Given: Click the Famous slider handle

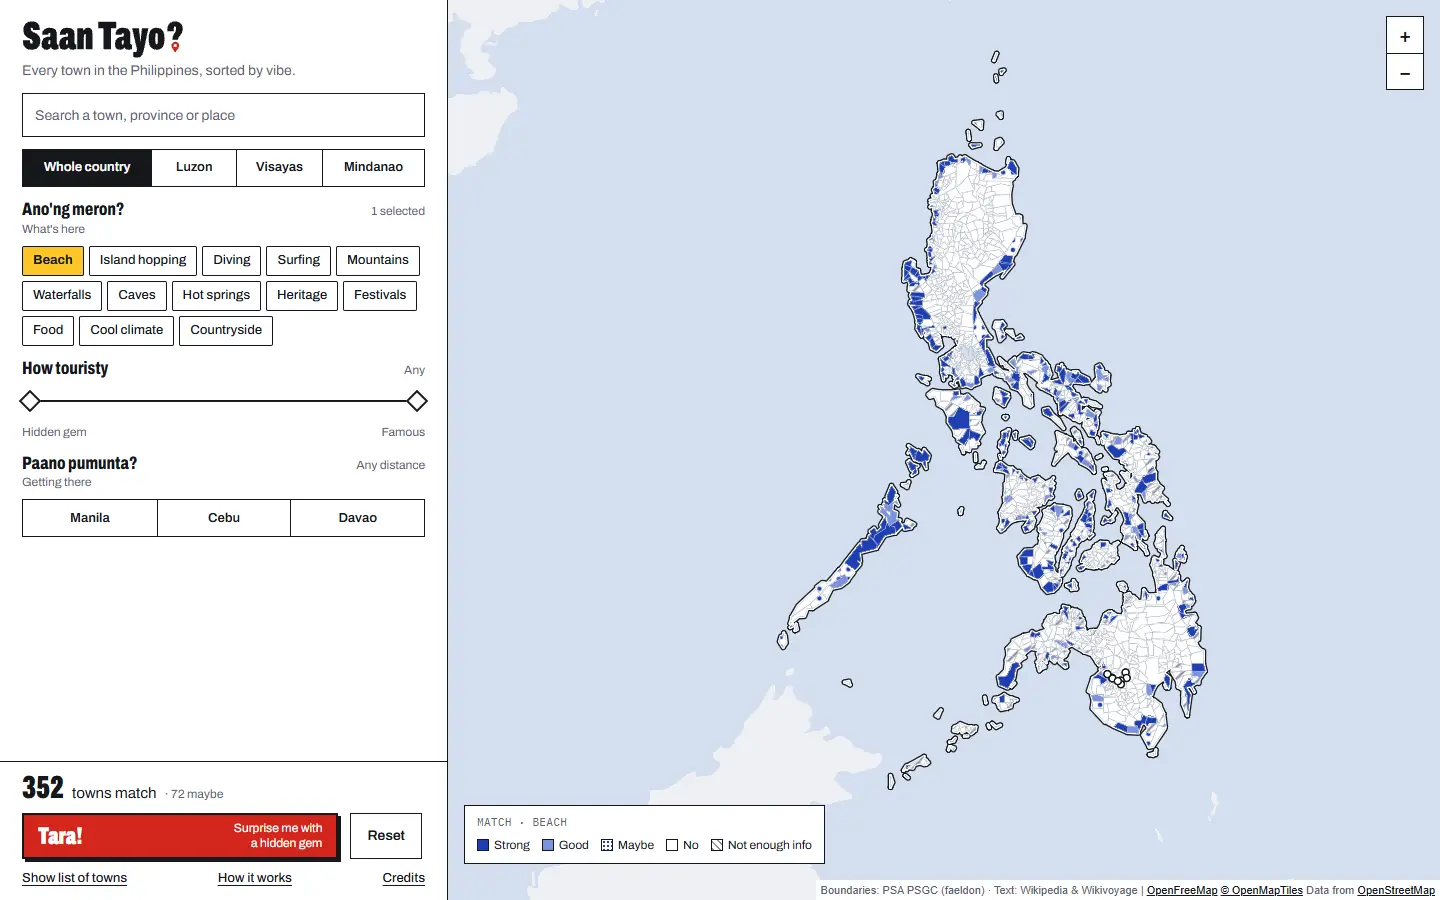Looking at the screenshot, I should point(417,402).
